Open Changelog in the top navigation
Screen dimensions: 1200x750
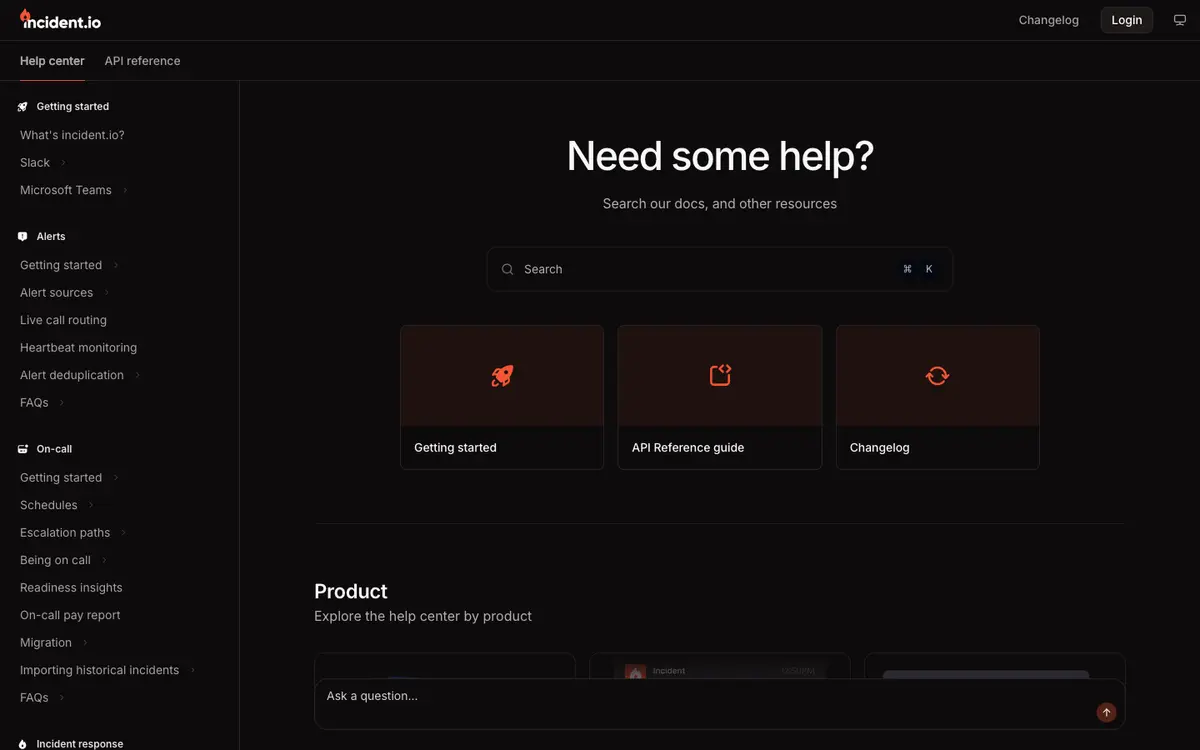coord(1048,20)
